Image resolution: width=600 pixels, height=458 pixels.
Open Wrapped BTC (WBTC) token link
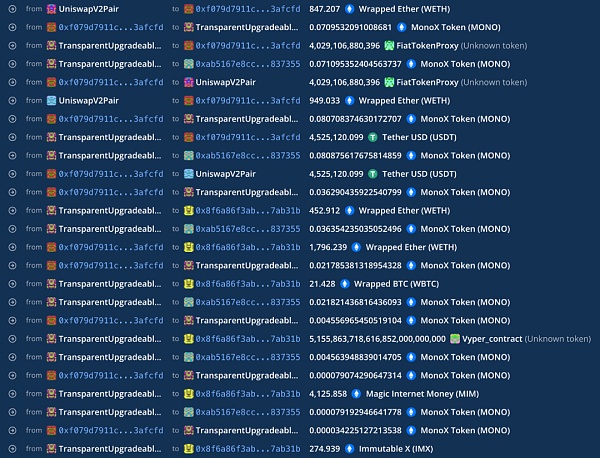click(x=396, y=284)
